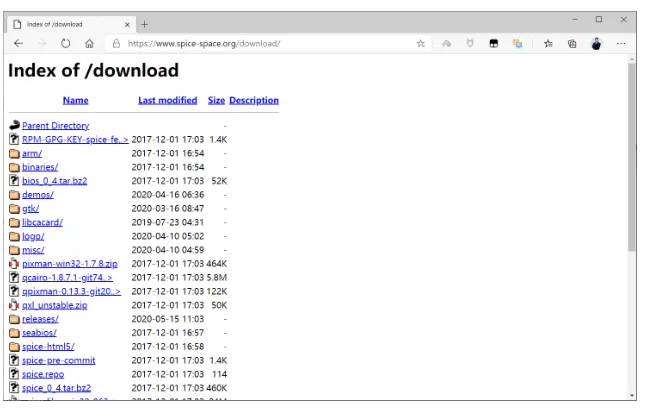Add page to favorites star icon
This screenshot has height=409, width=645.
(x=420, y=43)
